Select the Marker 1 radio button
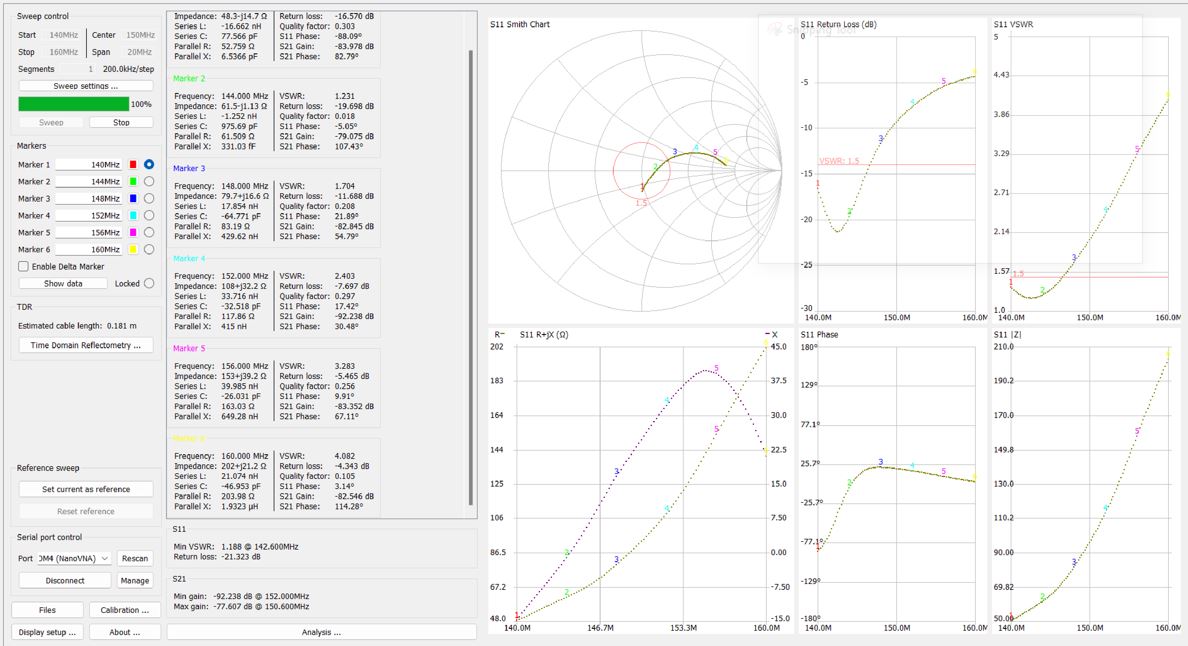This screenshot has height=646, width=1188. pos(148,164)
